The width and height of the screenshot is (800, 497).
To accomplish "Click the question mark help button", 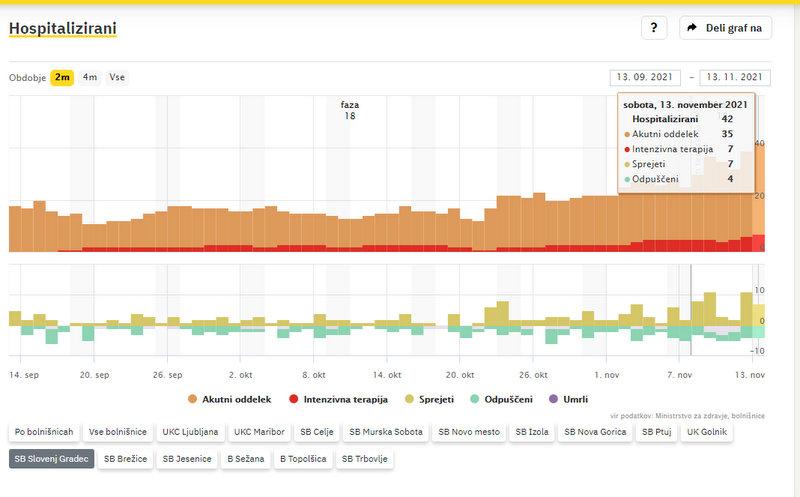I will pyautogui.click(x=653, y=28).
